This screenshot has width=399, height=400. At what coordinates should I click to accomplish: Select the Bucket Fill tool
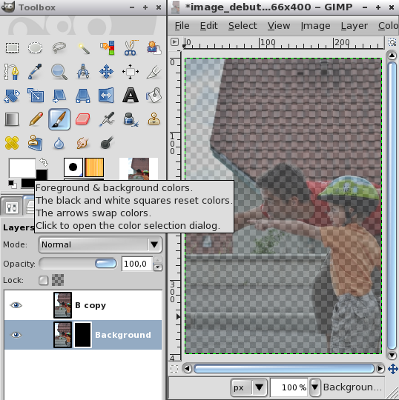[x=154, y=96]
